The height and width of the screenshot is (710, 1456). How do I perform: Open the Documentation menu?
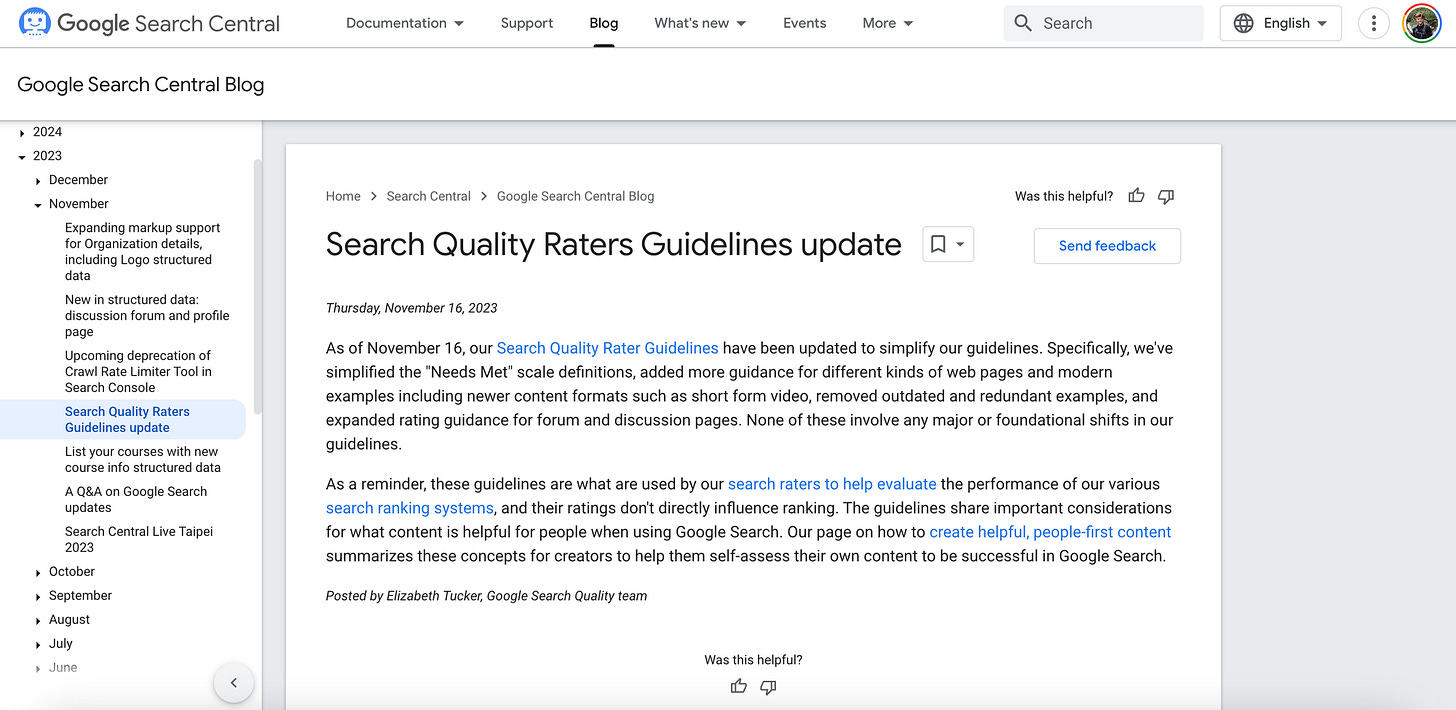pos(404,22)
